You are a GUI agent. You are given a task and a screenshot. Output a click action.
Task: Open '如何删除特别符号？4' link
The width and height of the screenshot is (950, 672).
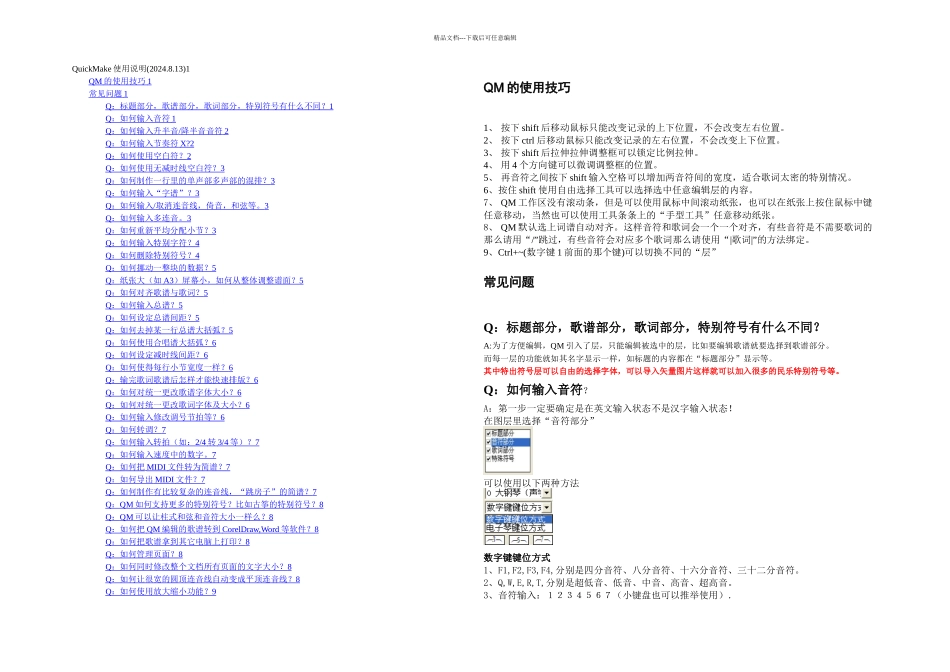[x=152, y=255]
